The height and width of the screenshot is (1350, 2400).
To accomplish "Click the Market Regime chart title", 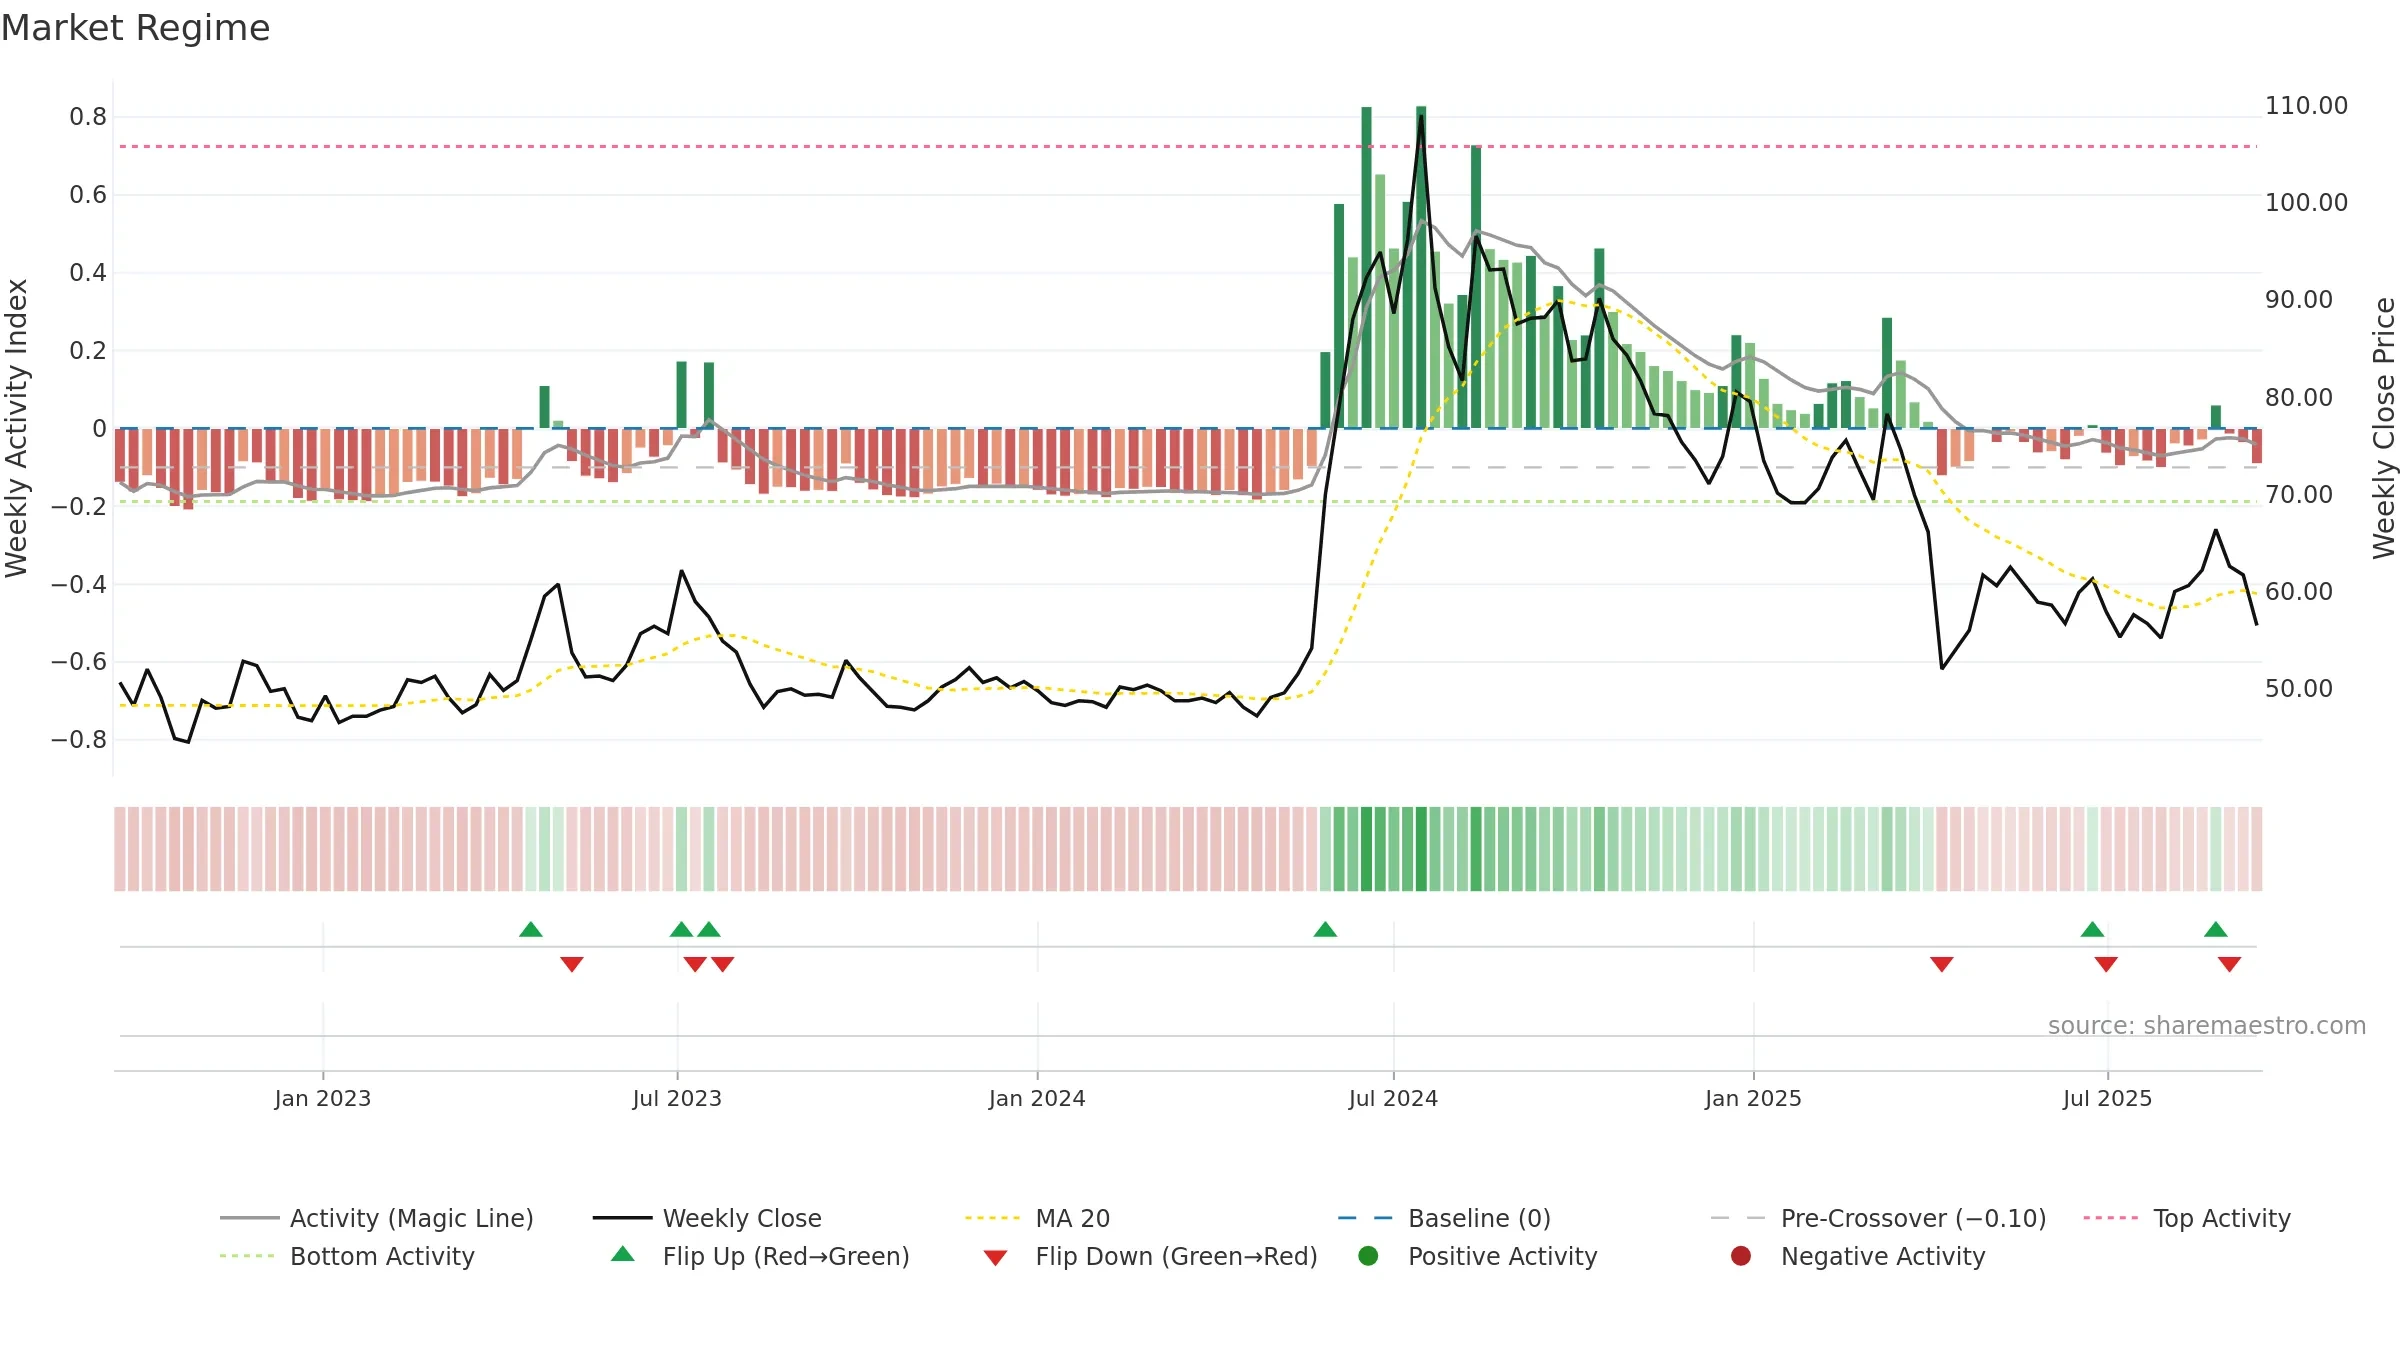I will pos(135,28).
